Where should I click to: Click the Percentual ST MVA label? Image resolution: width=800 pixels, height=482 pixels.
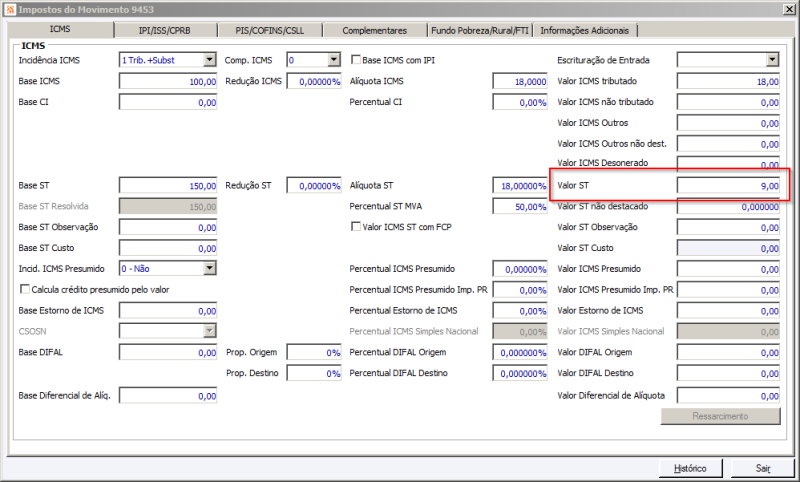[x=386, y=206]
